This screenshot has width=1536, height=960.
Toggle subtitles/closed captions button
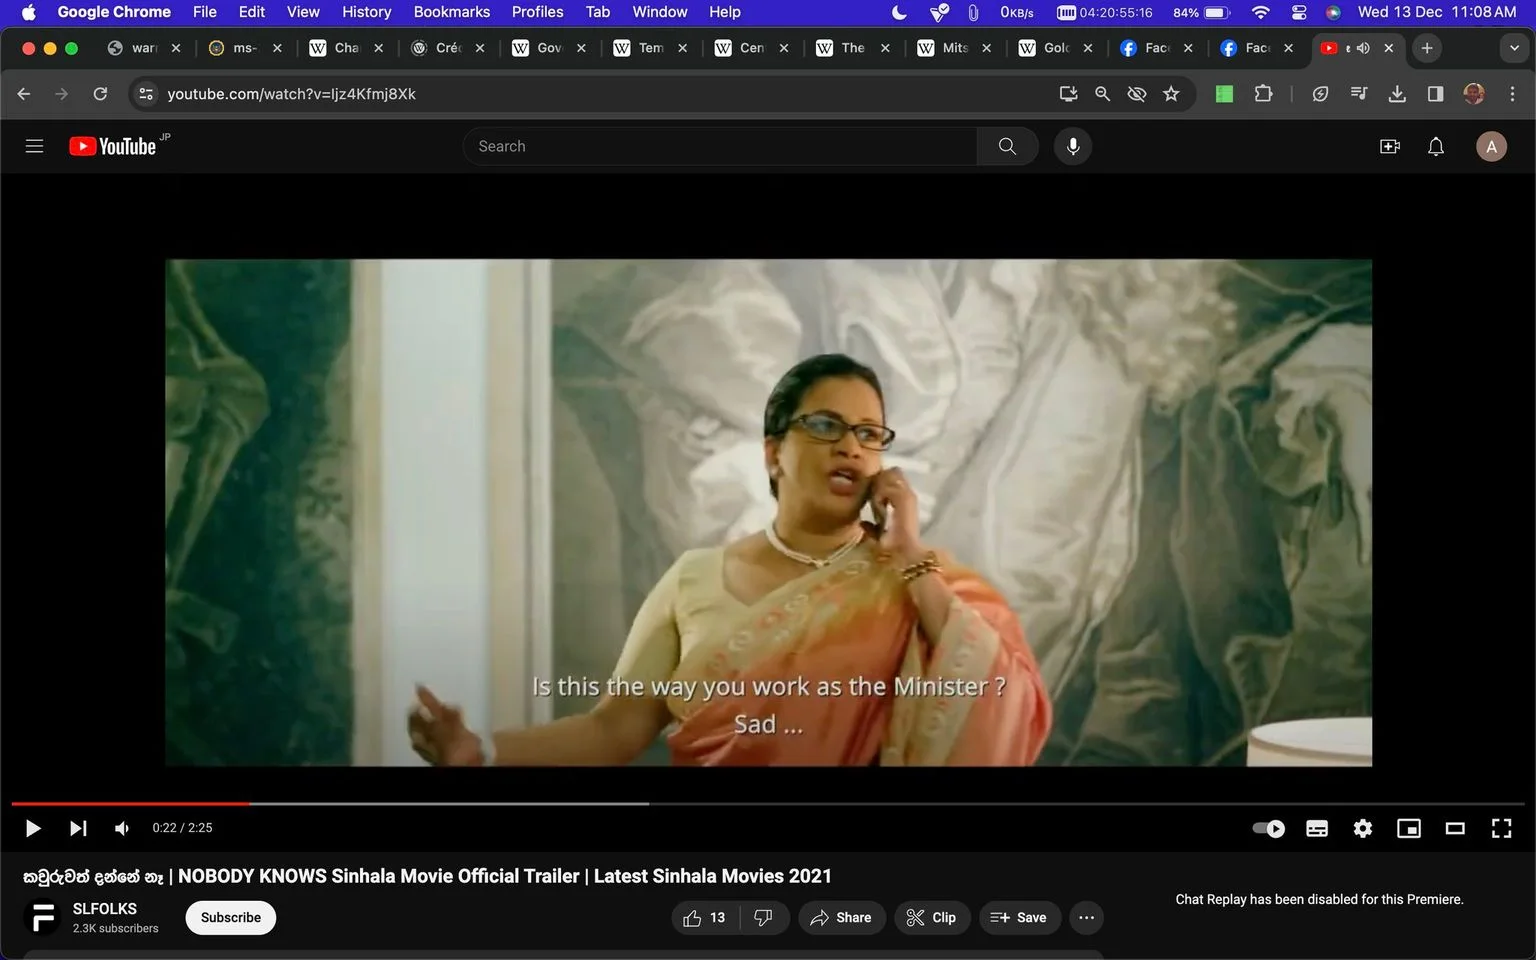(x=1317, y=828)
